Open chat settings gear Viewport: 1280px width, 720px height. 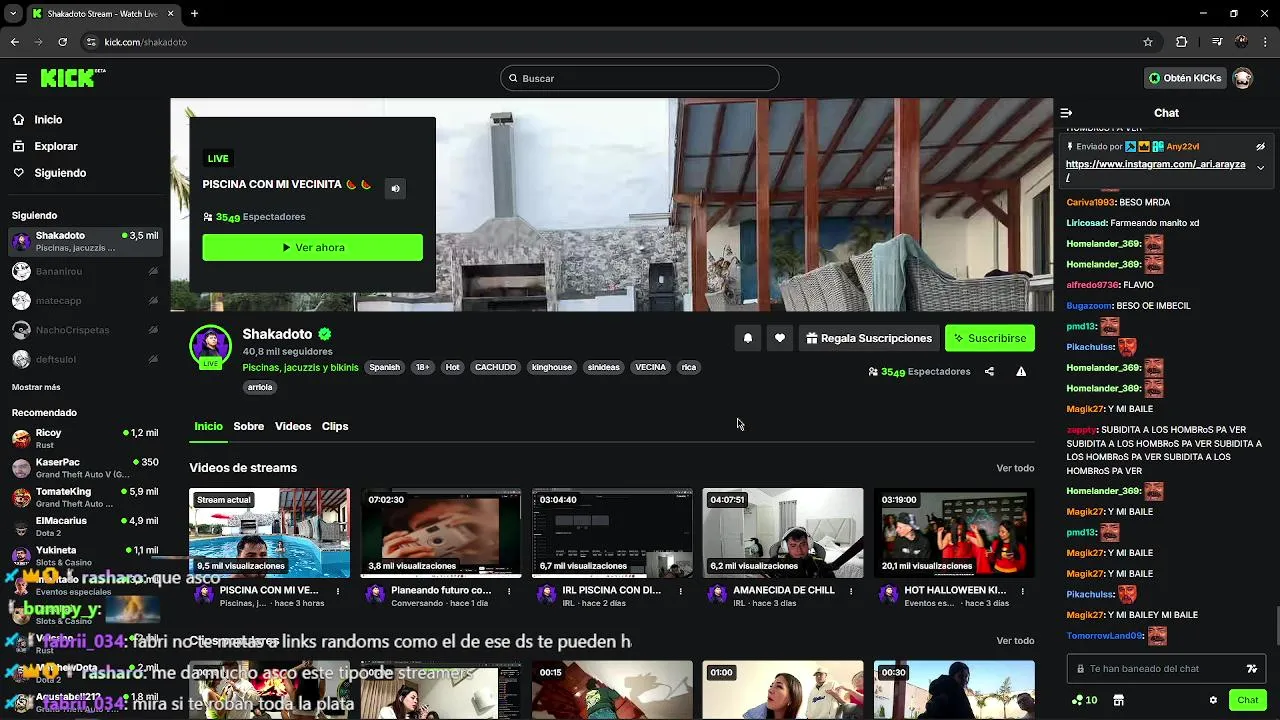[x=1213, y=700]
